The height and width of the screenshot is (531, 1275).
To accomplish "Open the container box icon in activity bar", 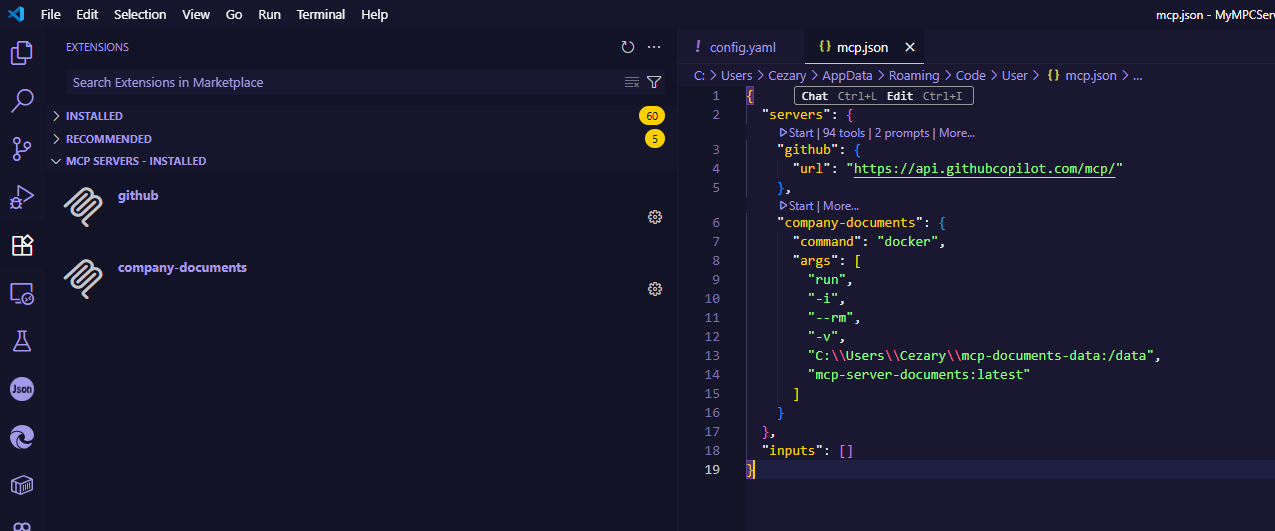I will tap(22, 485).
